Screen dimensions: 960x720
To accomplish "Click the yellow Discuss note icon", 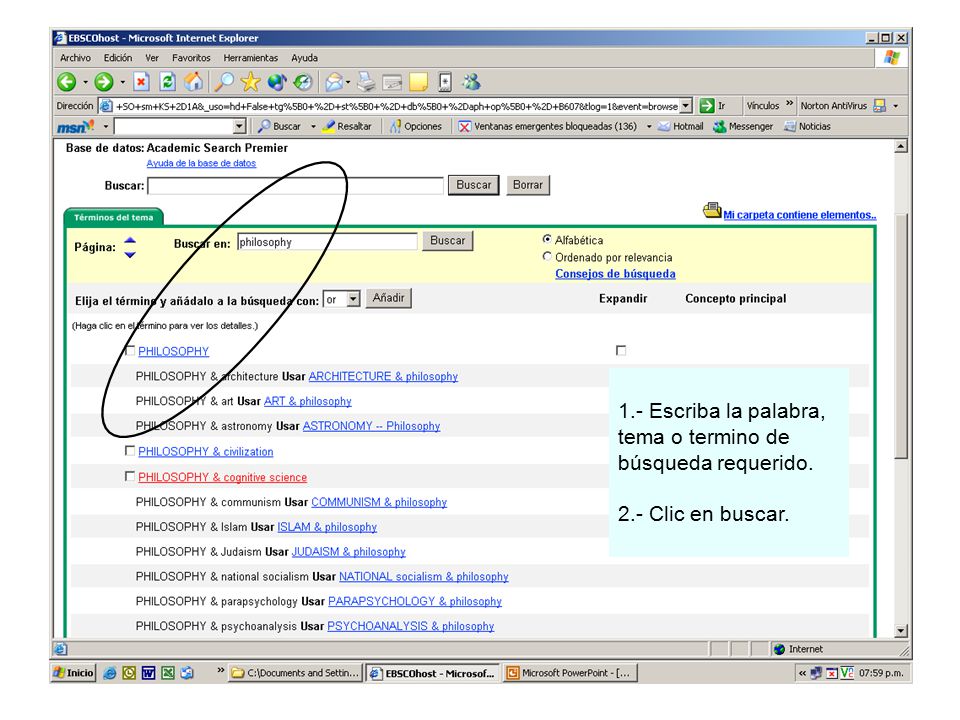I will click(419, 81).
